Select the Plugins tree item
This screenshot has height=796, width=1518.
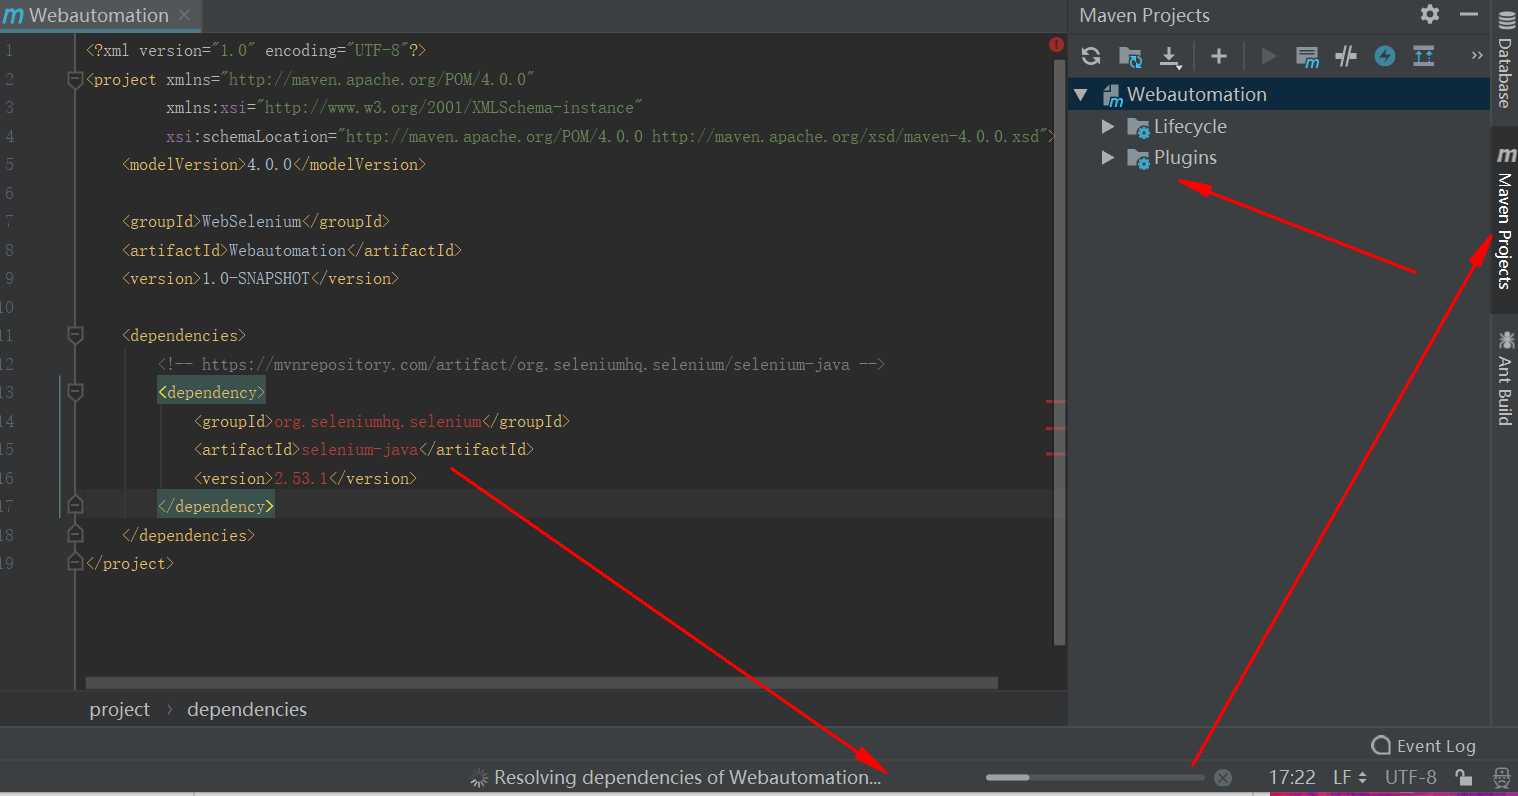point(1185,157)
